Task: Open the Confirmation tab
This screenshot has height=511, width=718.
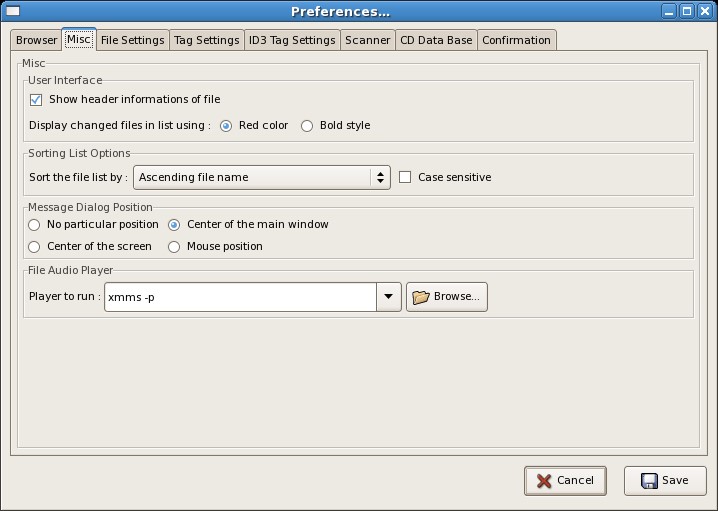Action: [517, 40]
